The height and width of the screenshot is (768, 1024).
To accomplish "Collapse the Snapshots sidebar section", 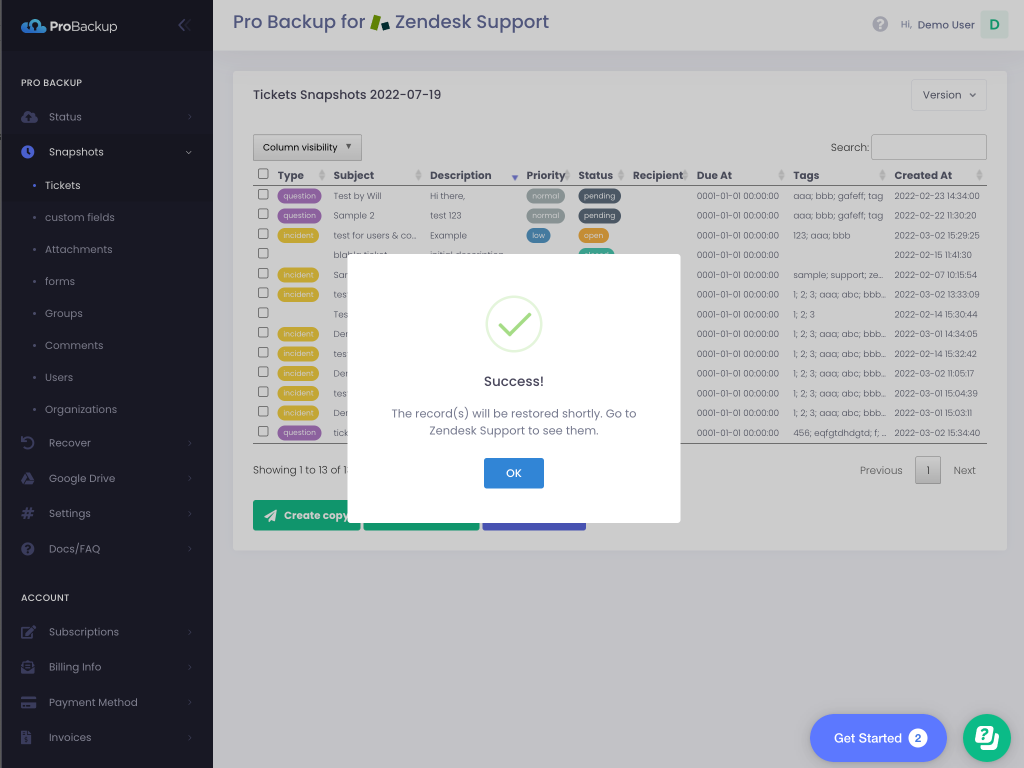I will (106, 152).
